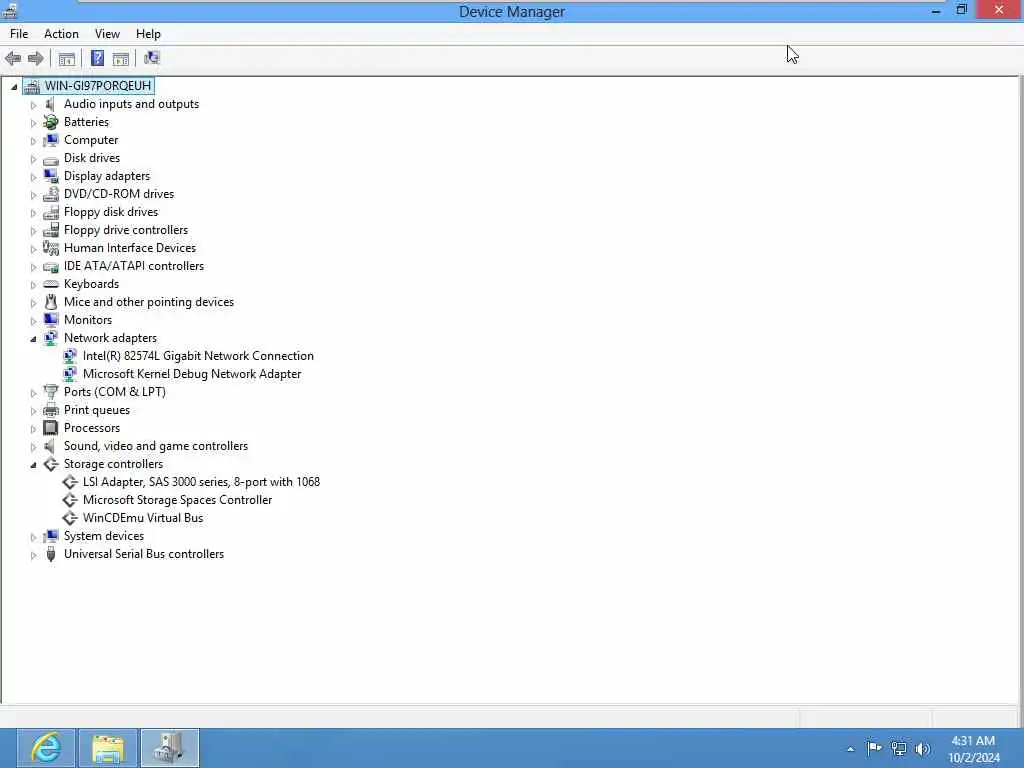The image size is (1024, 768).
Task: Restore down the Device Manager window
Action: coord(961,10)
